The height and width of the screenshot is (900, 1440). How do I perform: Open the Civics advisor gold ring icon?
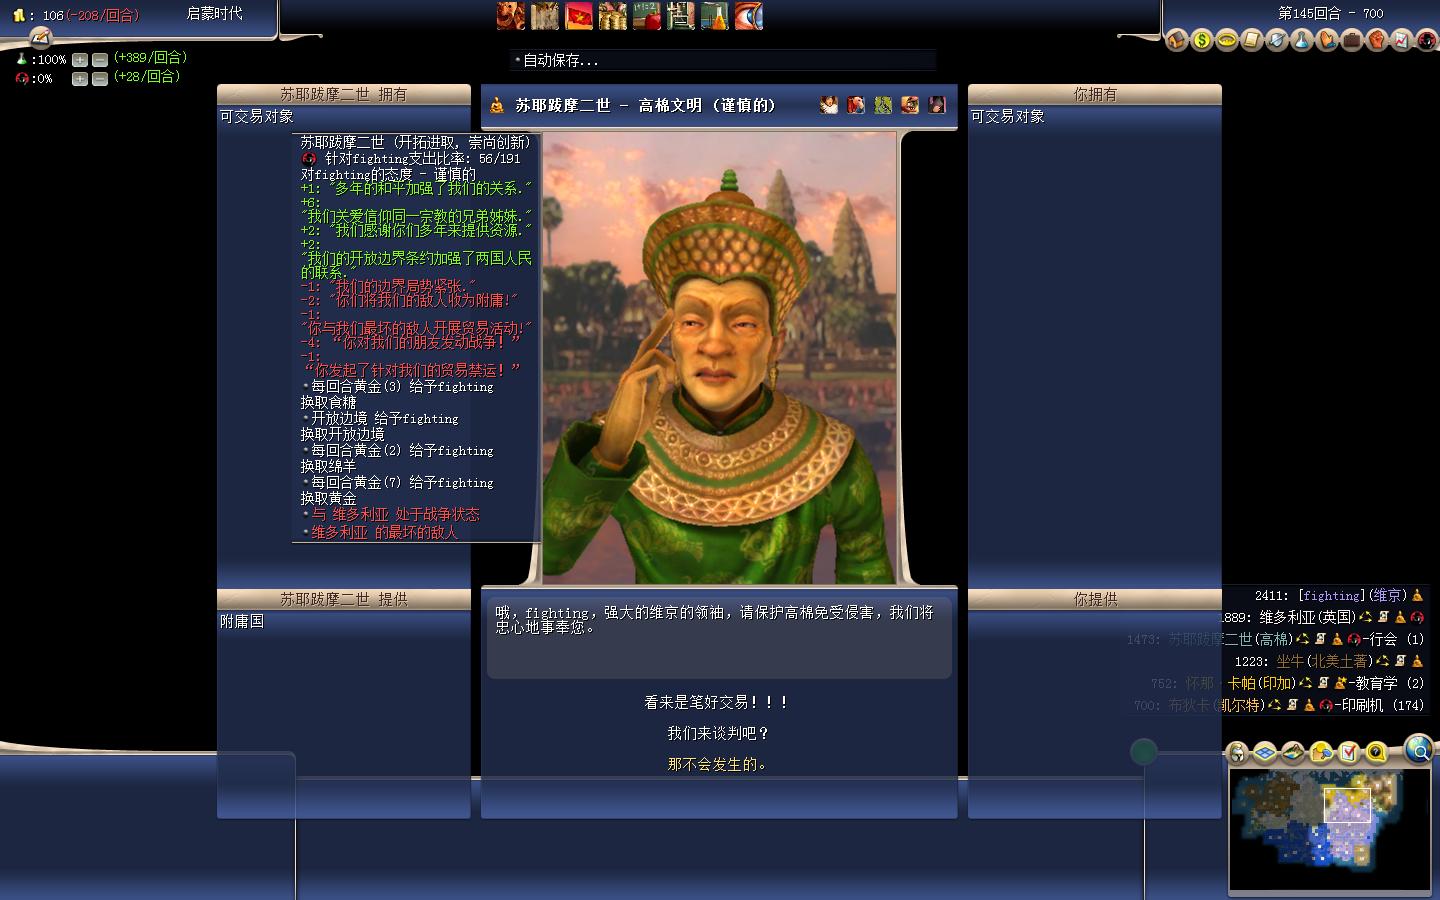[x=1227, y=40]
